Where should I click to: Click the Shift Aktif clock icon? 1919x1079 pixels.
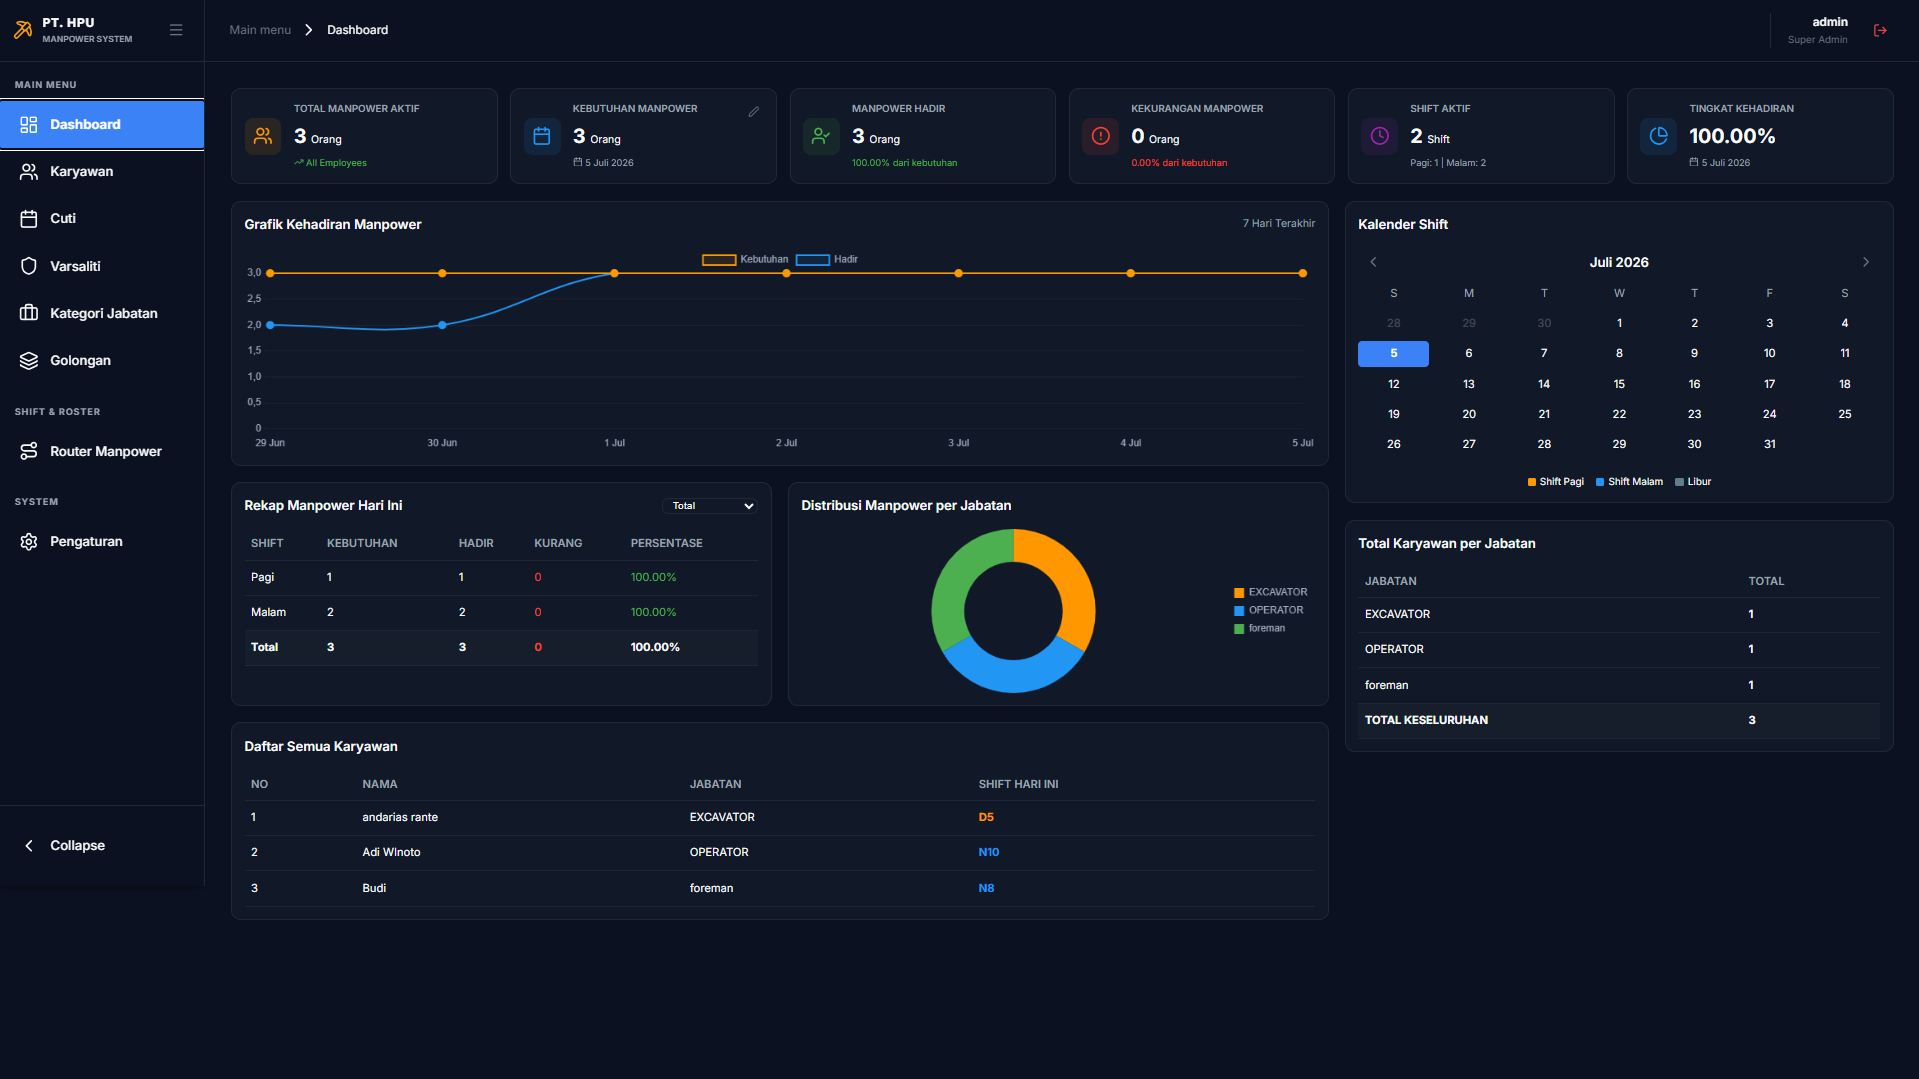point(1379,136)
